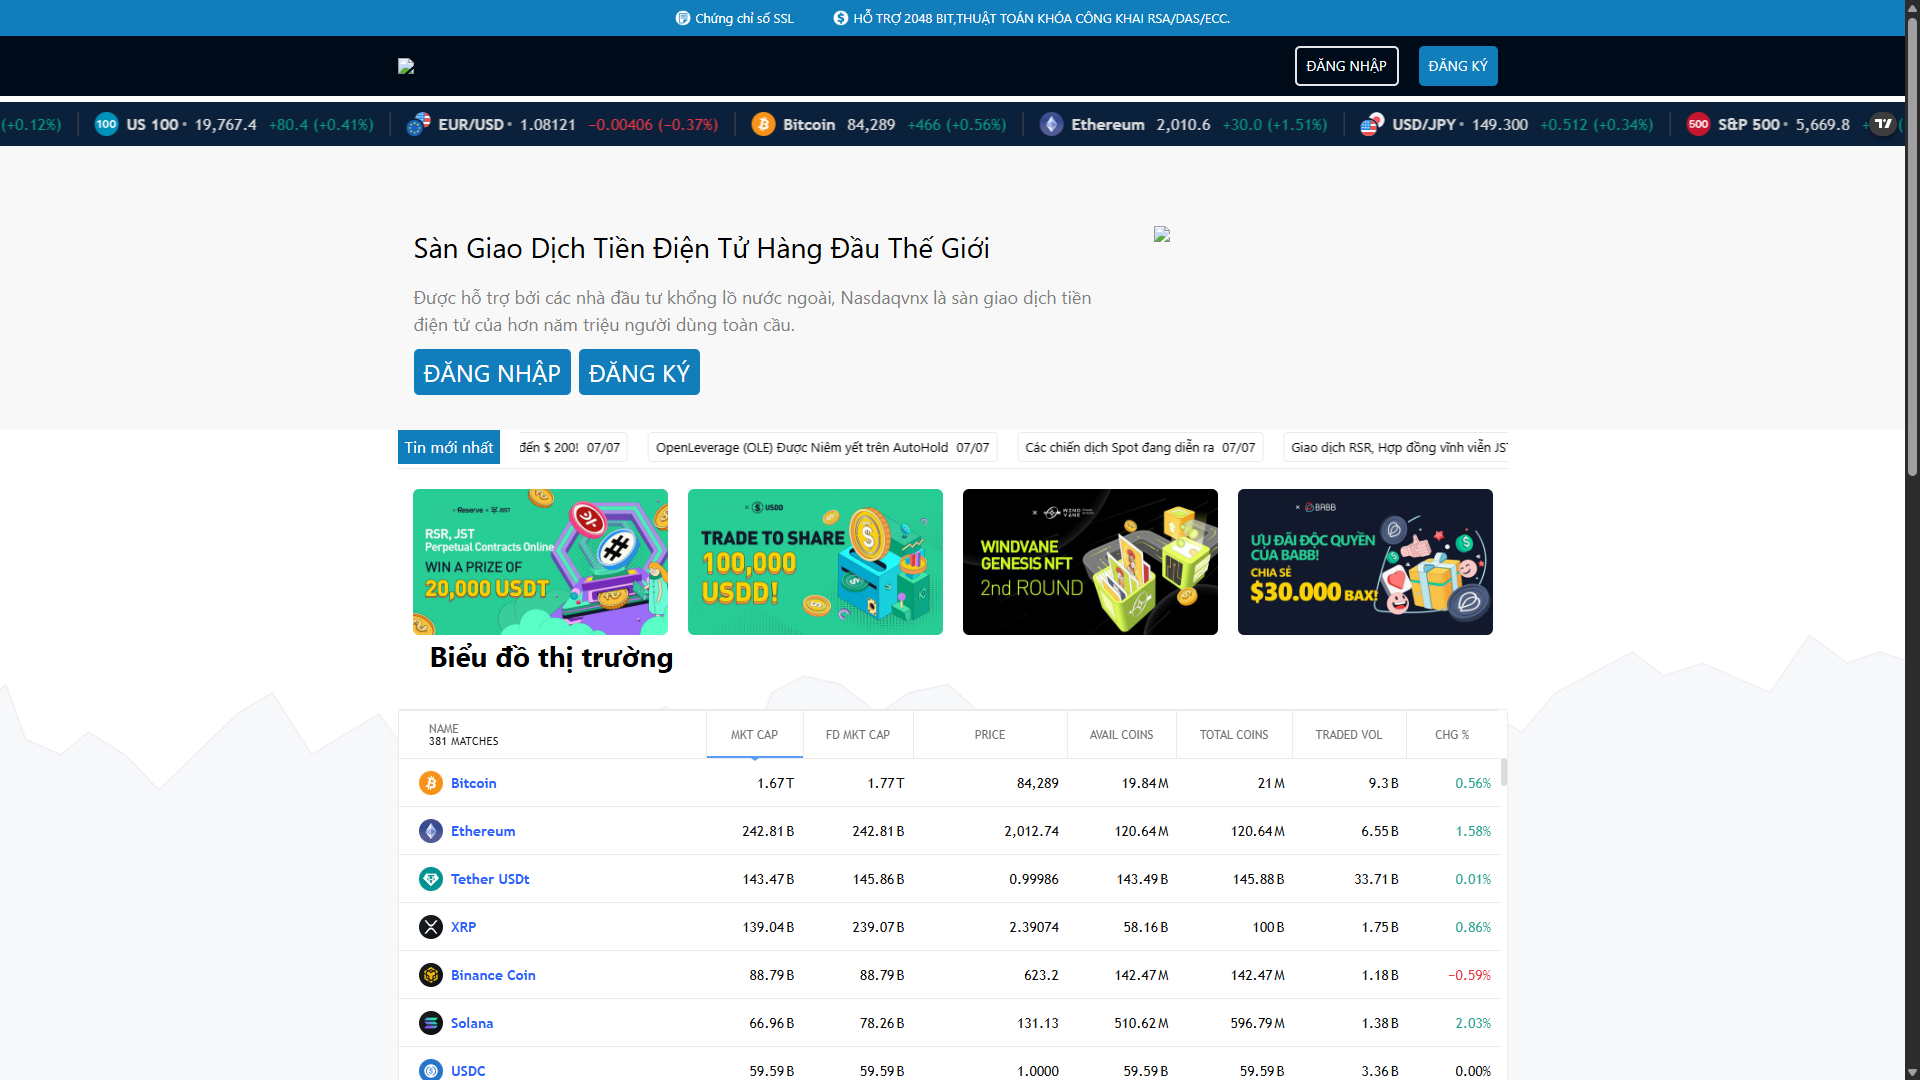This screenshot has height=1080, width=1920.
Task: Open the Solana link in the table
Action: [471, 1023]
